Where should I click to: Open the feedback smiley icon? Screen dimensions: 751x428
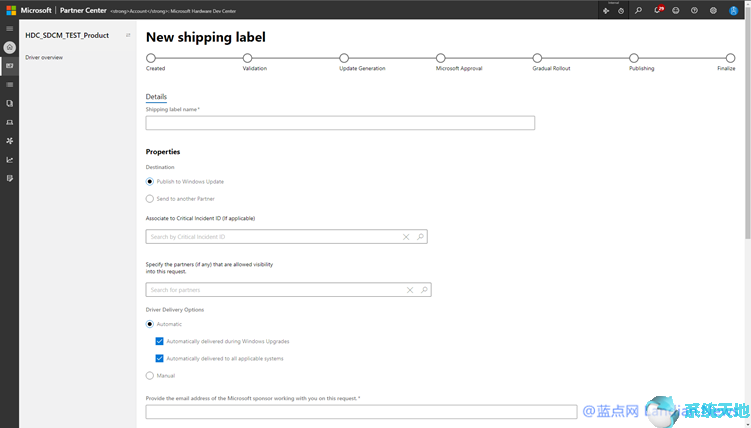click(676, 11)
